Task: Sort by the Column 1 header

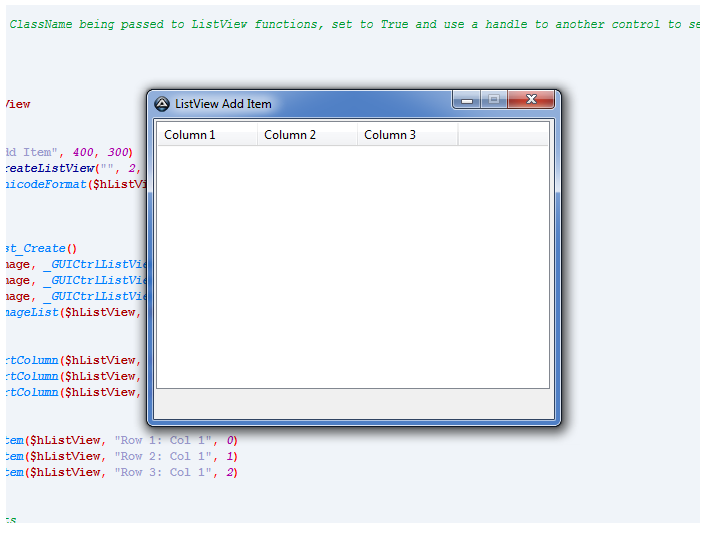Action: point(206,135)
